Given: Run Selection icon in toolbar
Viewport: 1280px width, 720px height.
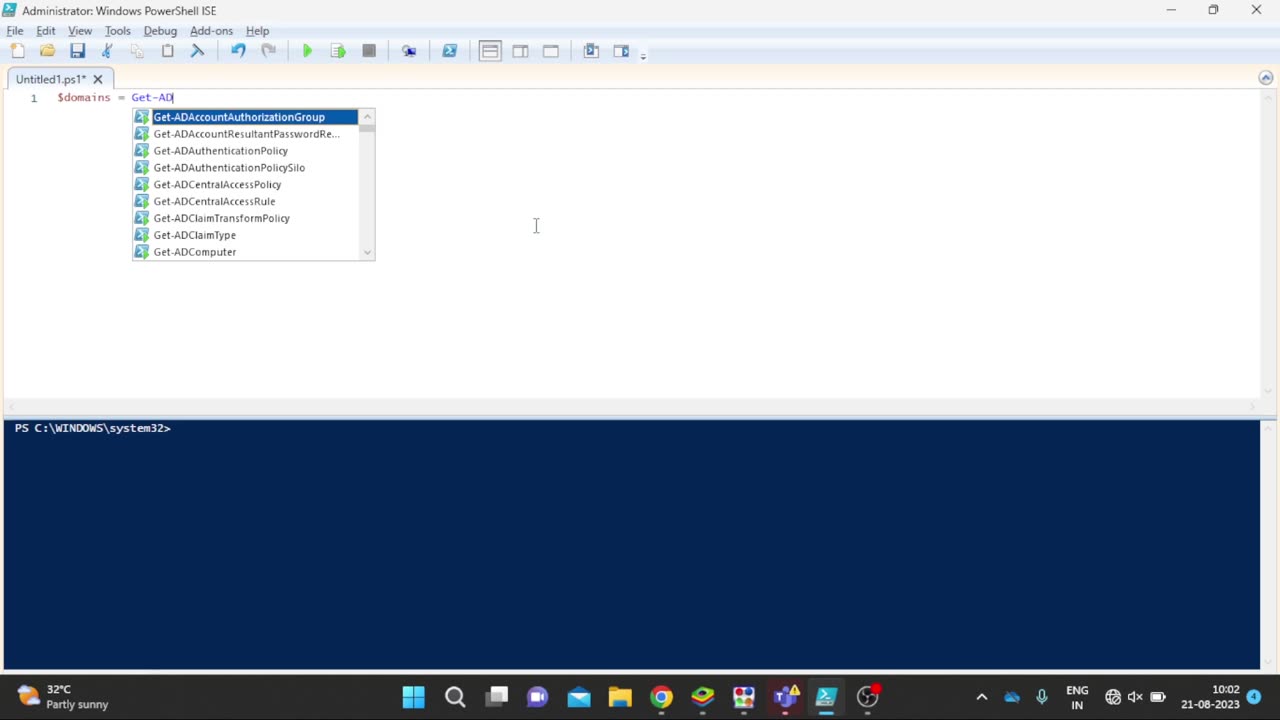Looking at the screenshot, I should click(x=338, y=51).
